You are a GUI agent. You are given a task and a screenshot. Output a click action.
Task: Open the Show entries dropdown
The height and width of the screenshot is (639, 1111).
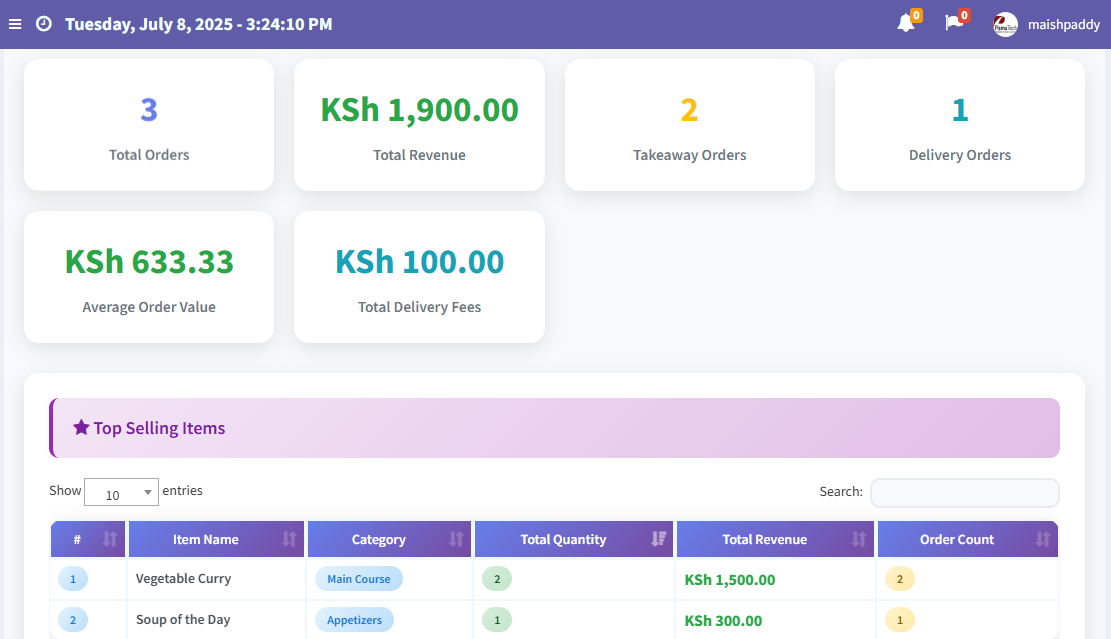point(121,492)
